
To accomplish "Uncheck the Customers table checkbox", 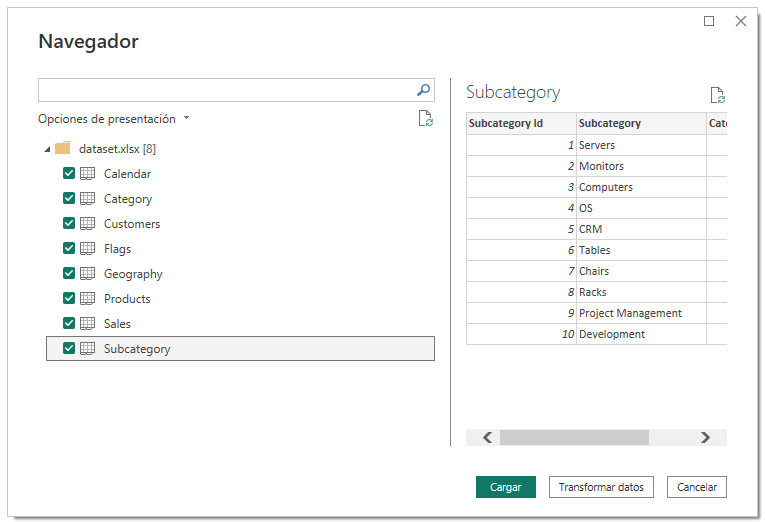I will (69, 224).
